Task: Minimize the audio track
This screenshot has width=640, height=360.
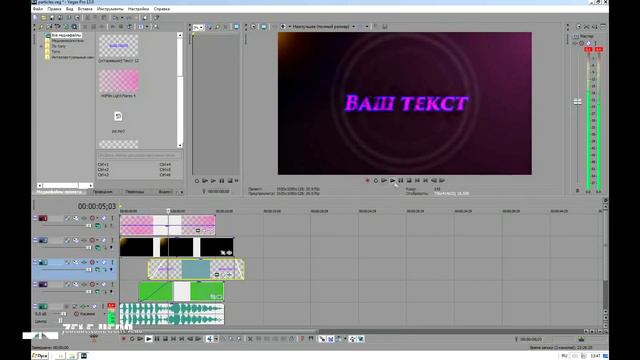Action: point(35,306)
